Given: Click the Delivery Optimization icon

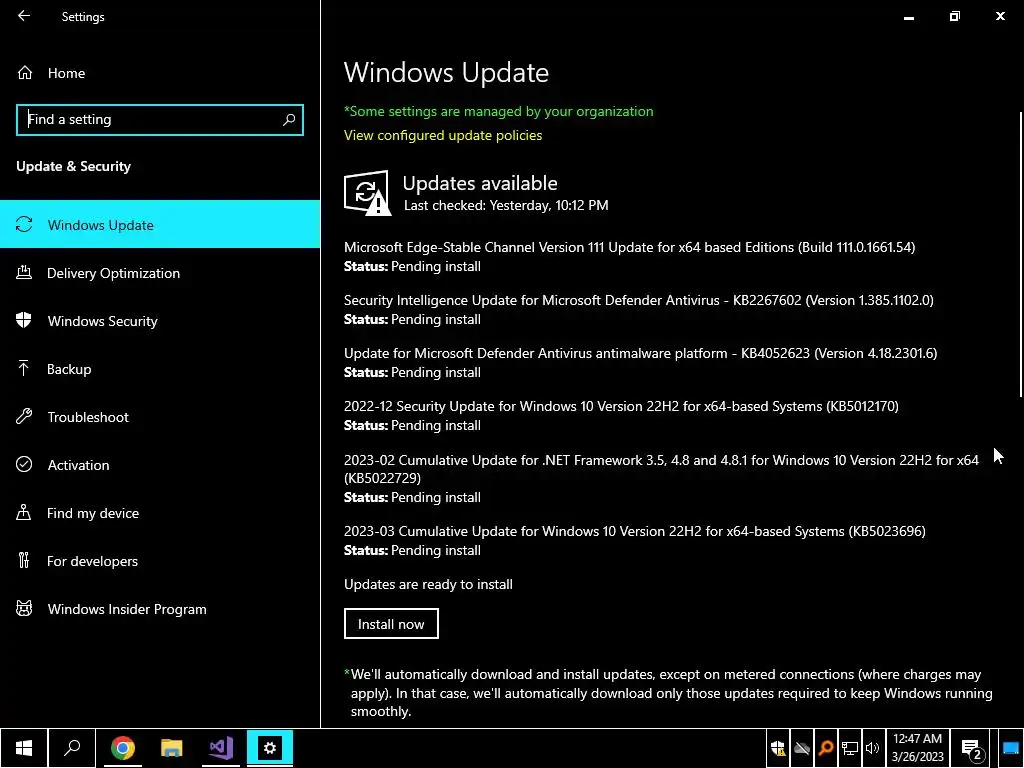Looking at the screenshot, I should pos(24,272).
